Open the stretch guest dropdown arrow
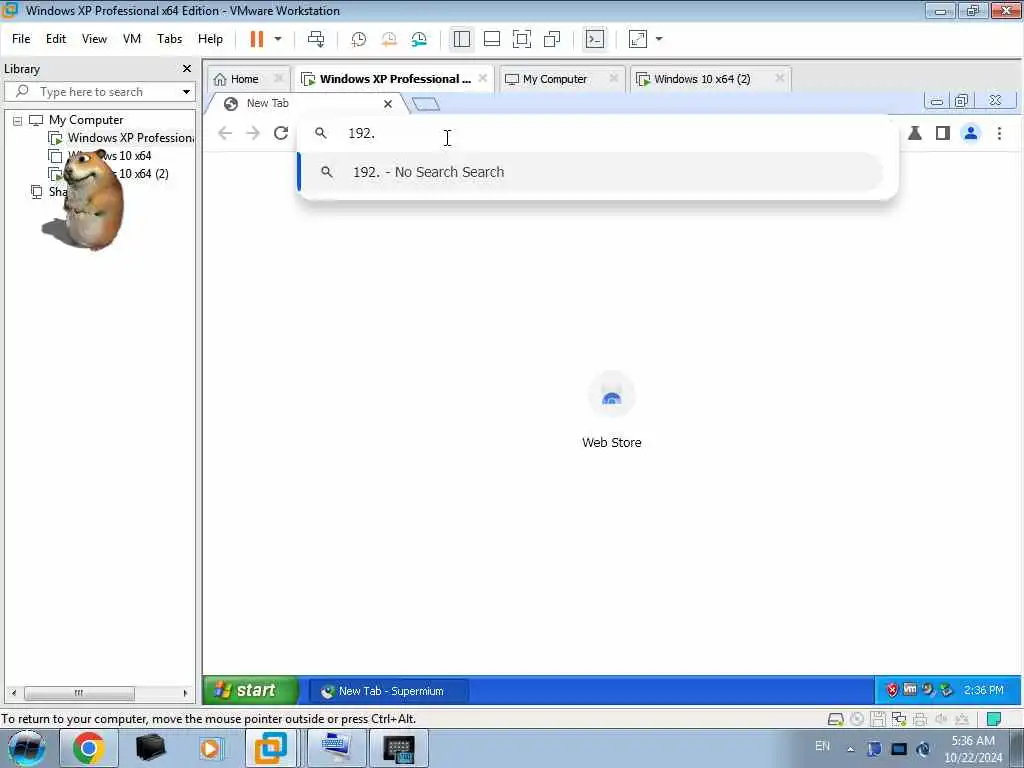This screenshot has width=1024, height=768. pyautogui.click(x=659, y=39)
